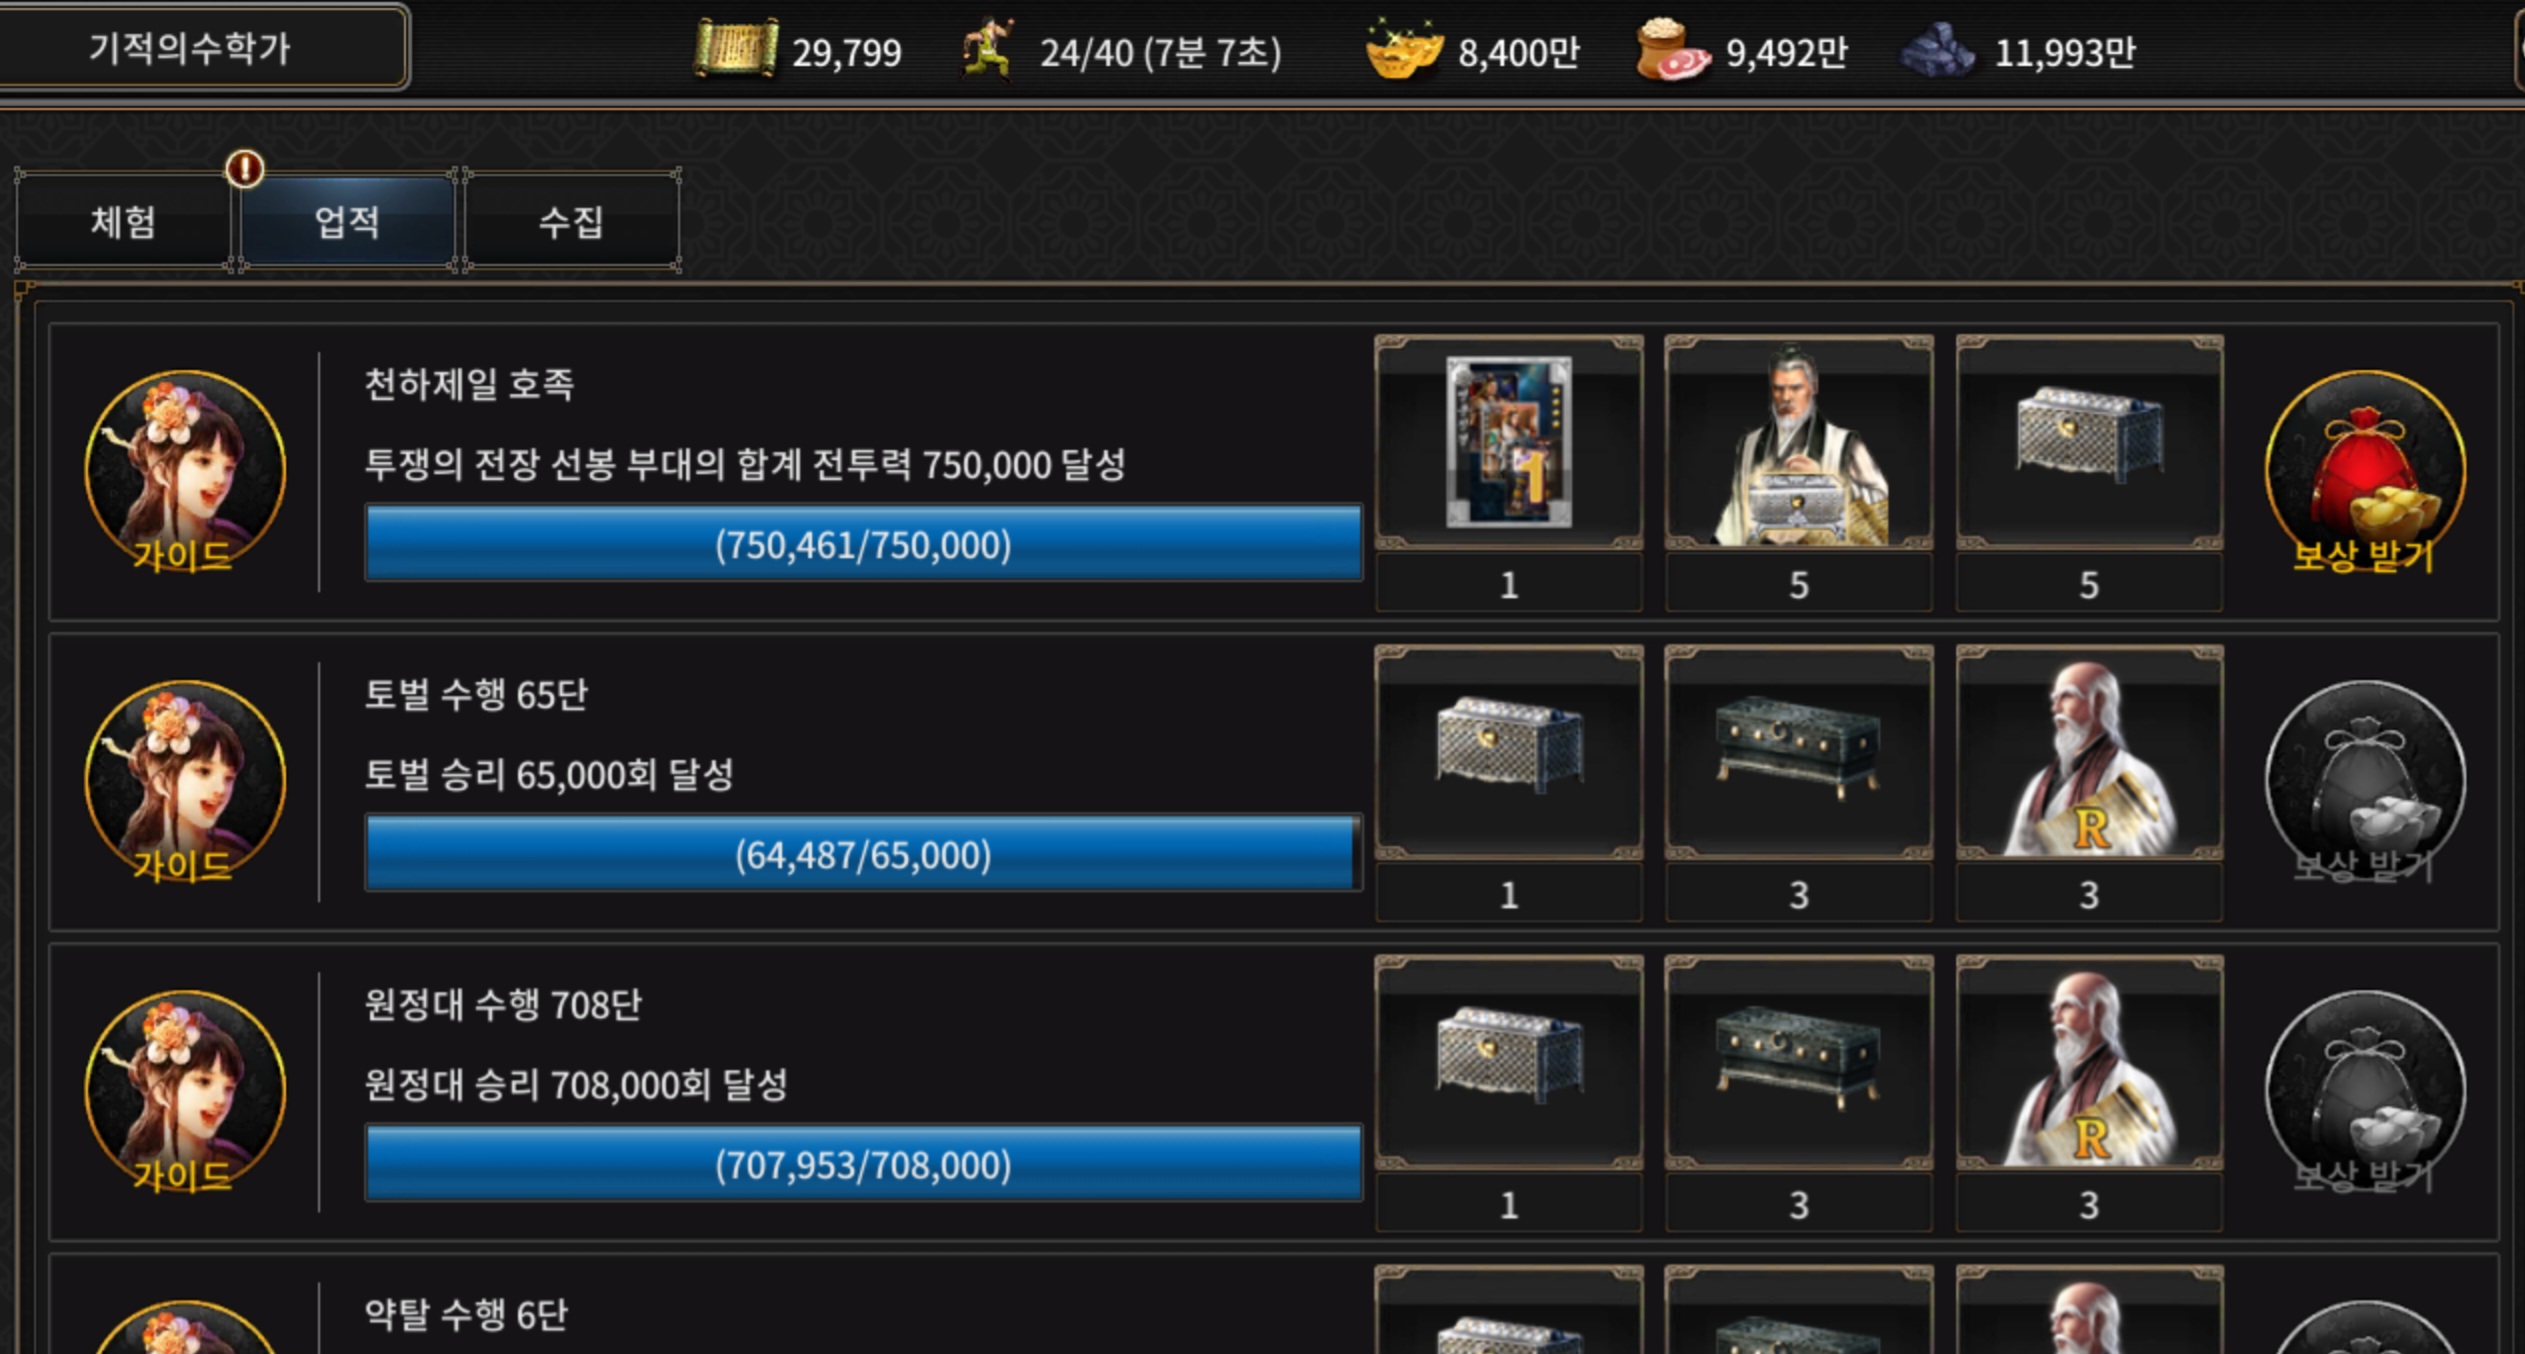The width and height of the screenshot is (2525, 1354).
Task: Select the food and meat resource icon
Action: click(x=1672, y=50)
